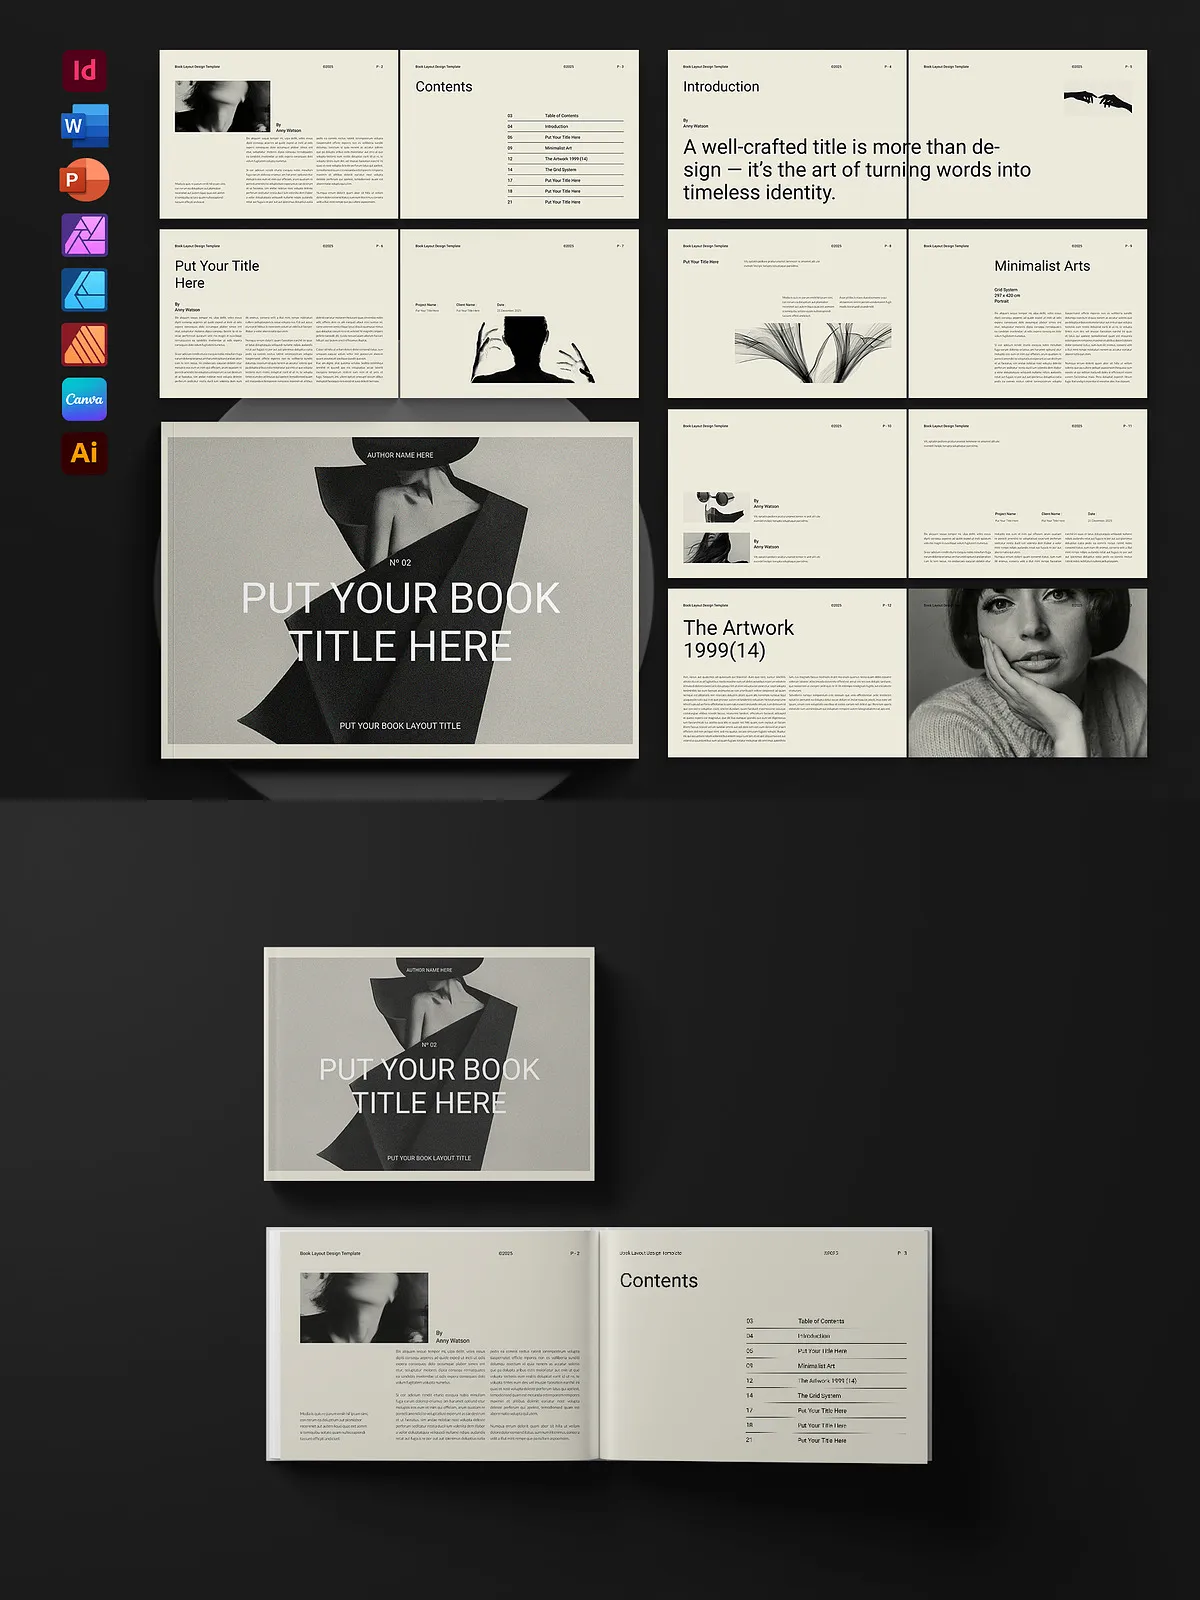Select the orange Affinity Publisher icon

point(84,345)
